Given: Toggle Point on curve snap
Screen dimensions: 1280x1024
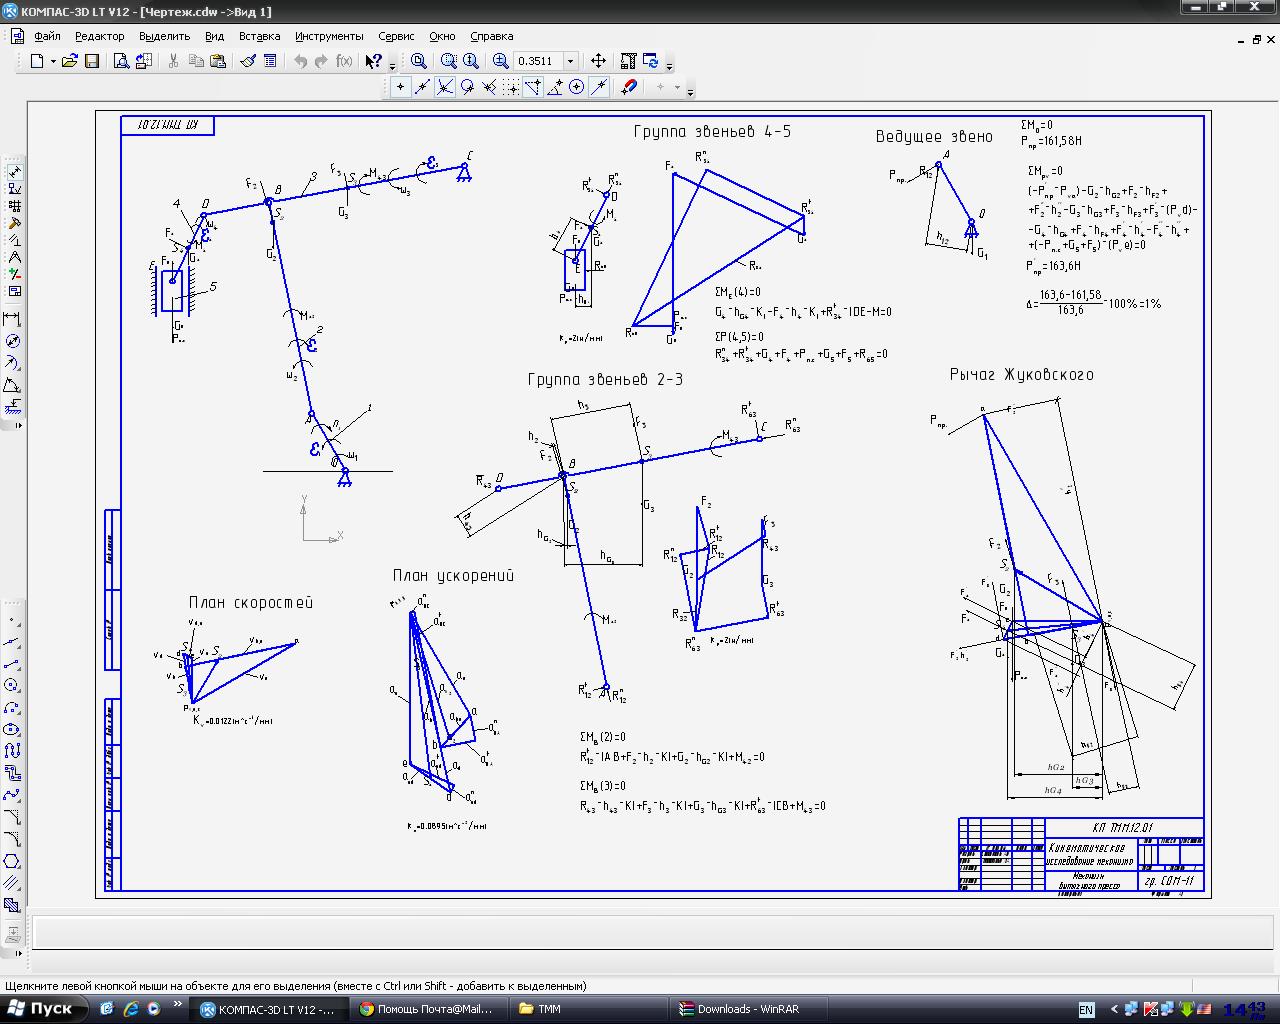Looking at the screenshot, I should [x=599, y=87].
